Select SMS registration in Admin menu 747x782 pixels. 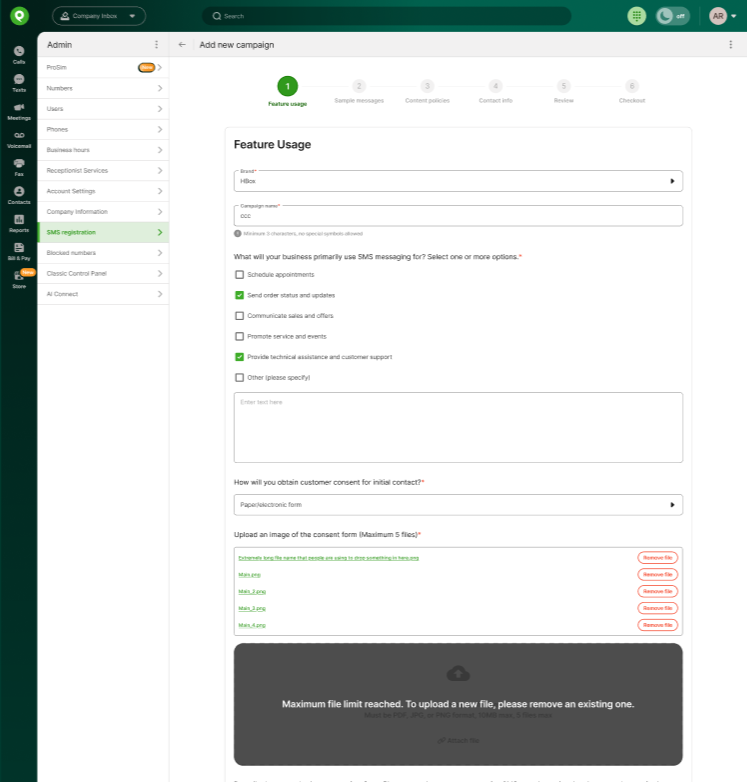pos(103,232)
